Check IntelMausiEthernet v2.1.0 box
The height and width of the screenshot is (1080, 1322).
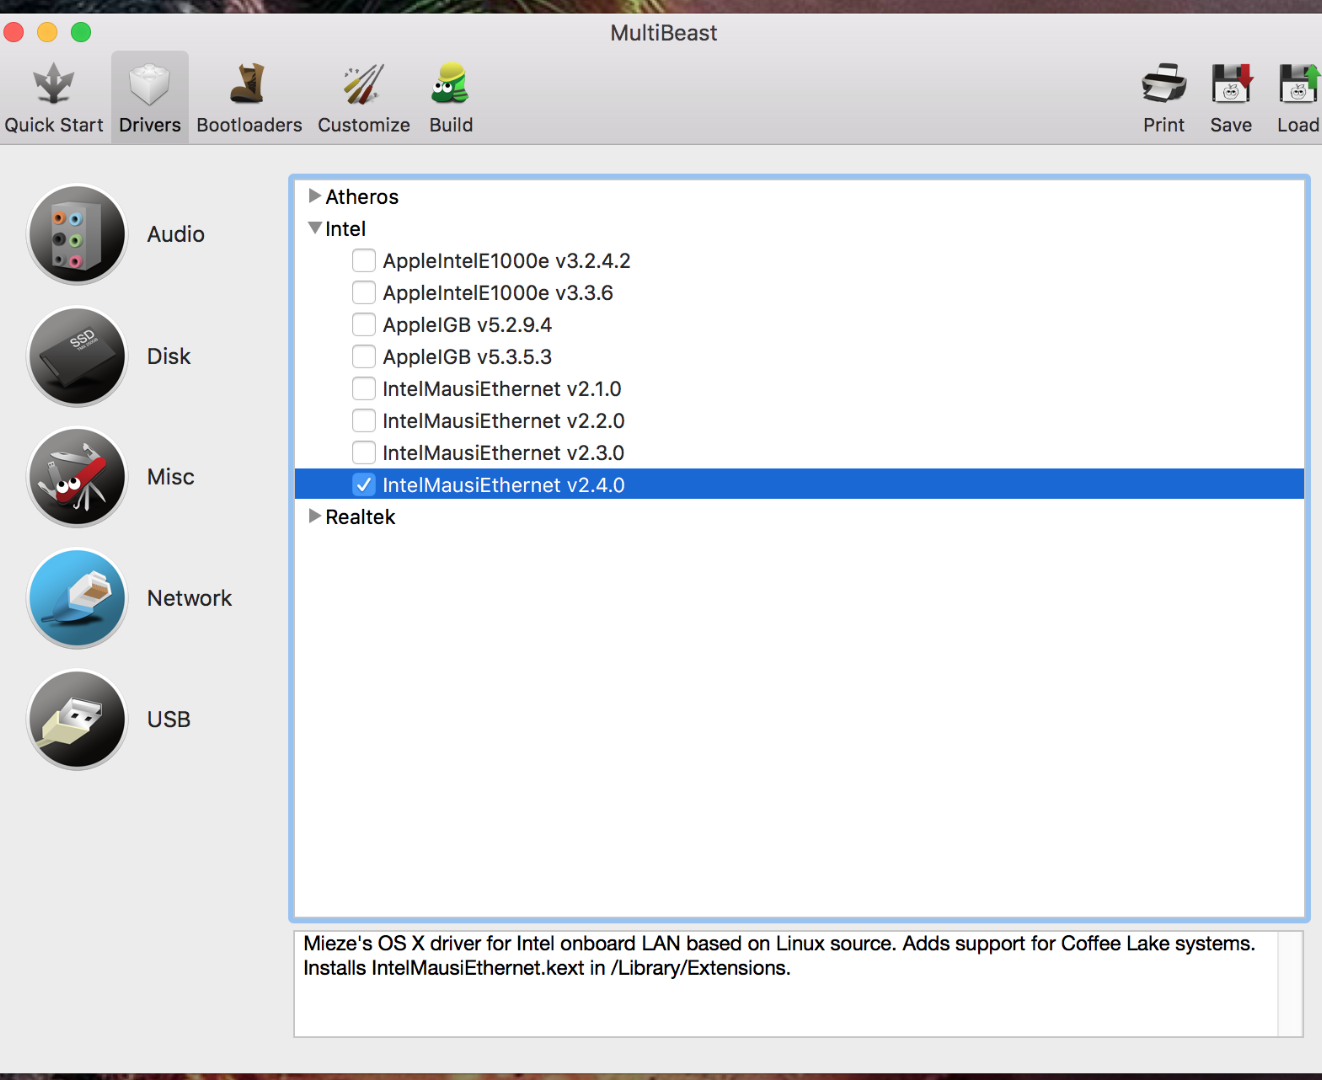pos(364,389)
